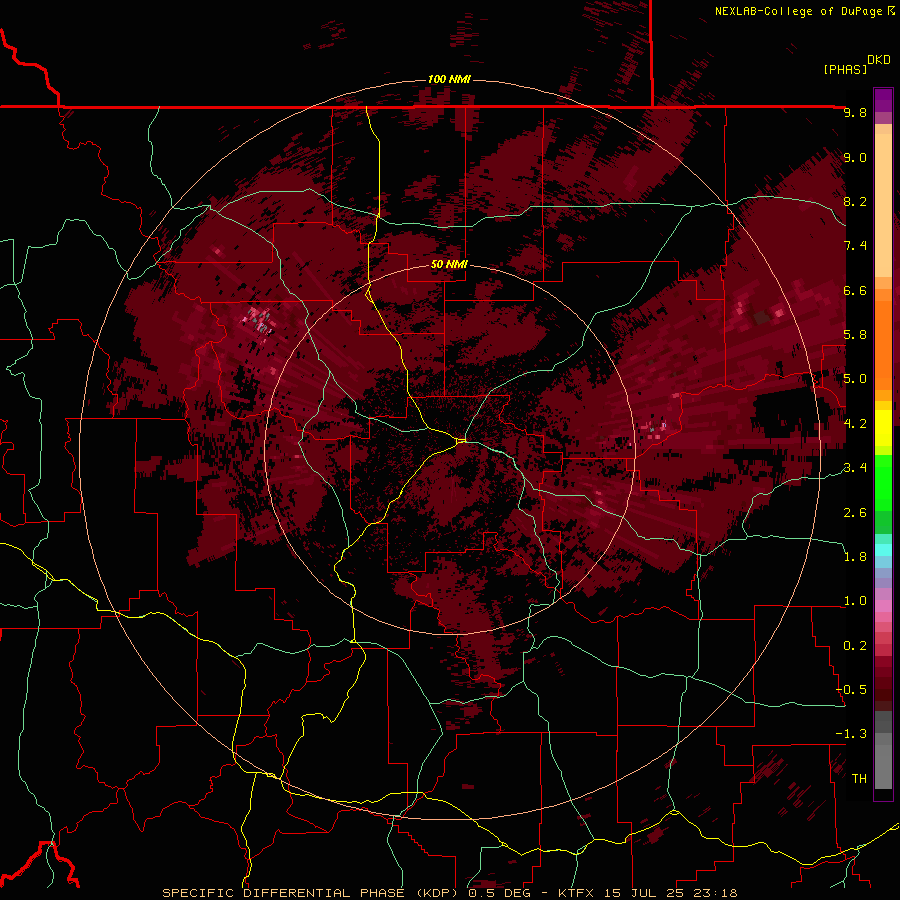Click the 0.2 value on the color scale

pos(855,646)
